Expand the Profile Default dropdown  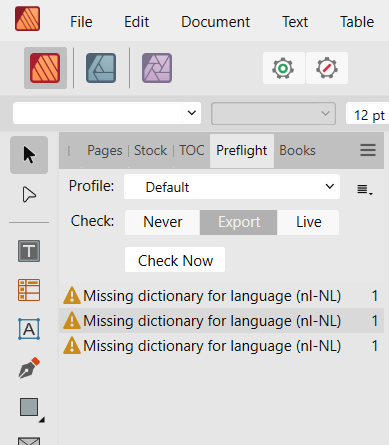point(232,187)
